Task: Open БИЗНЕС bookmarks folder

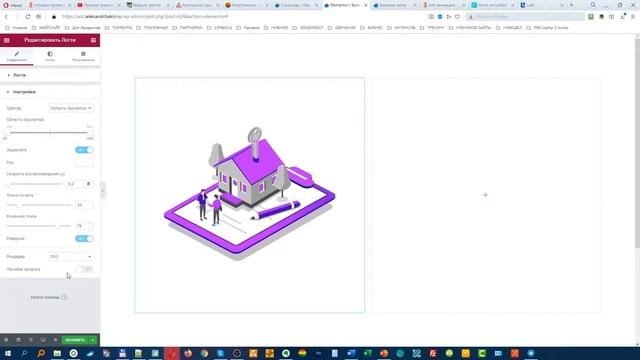Action: tap(371, 28)
